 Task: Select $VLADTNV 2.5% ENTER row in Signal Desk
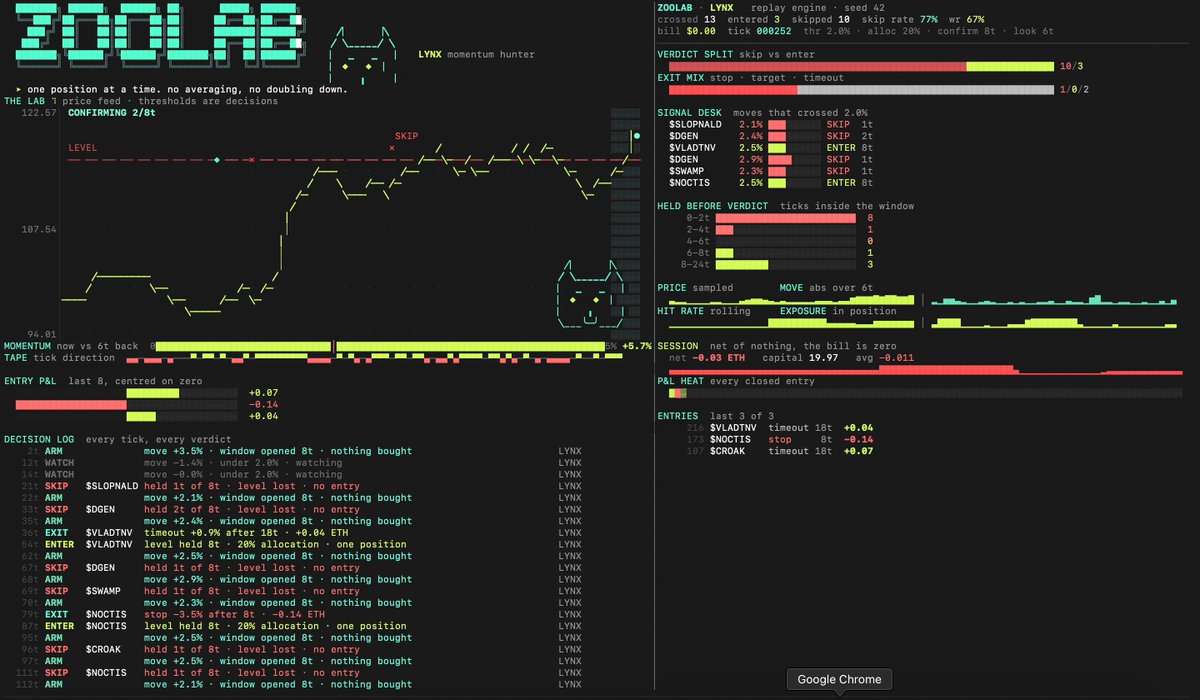click(x=771, y=148)
